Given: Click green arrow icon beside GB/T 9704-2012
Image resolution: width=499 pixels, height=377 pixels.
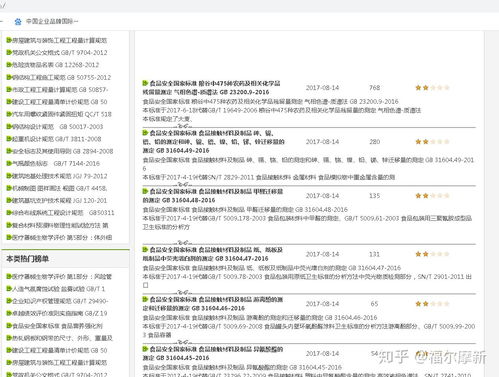Looking at the screenshot, I should (9, 52).
